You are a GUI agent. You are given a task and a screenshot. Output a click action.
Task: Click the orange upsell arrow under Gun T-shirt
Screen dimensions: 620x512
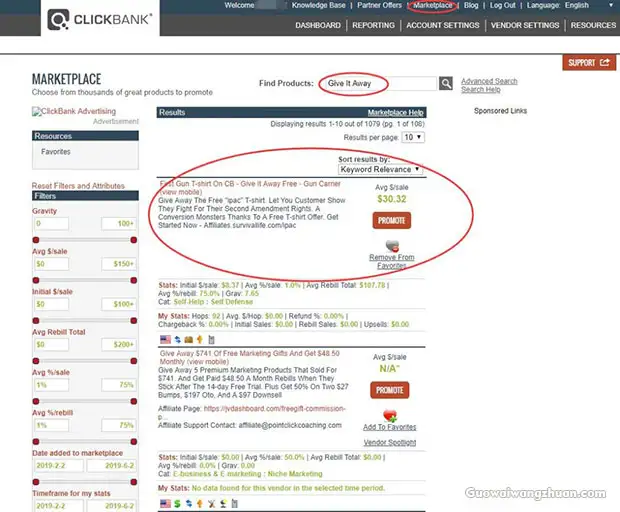click(200, 339)
